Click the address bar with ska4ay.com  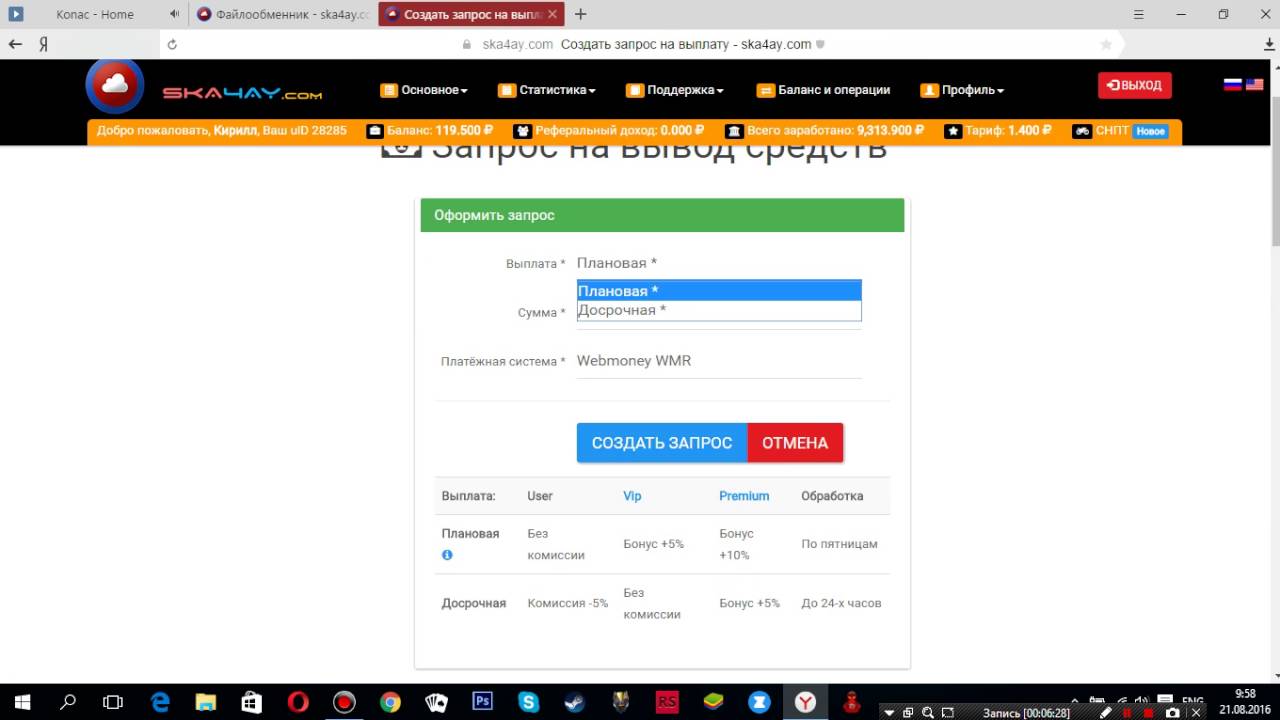[640, 44]
